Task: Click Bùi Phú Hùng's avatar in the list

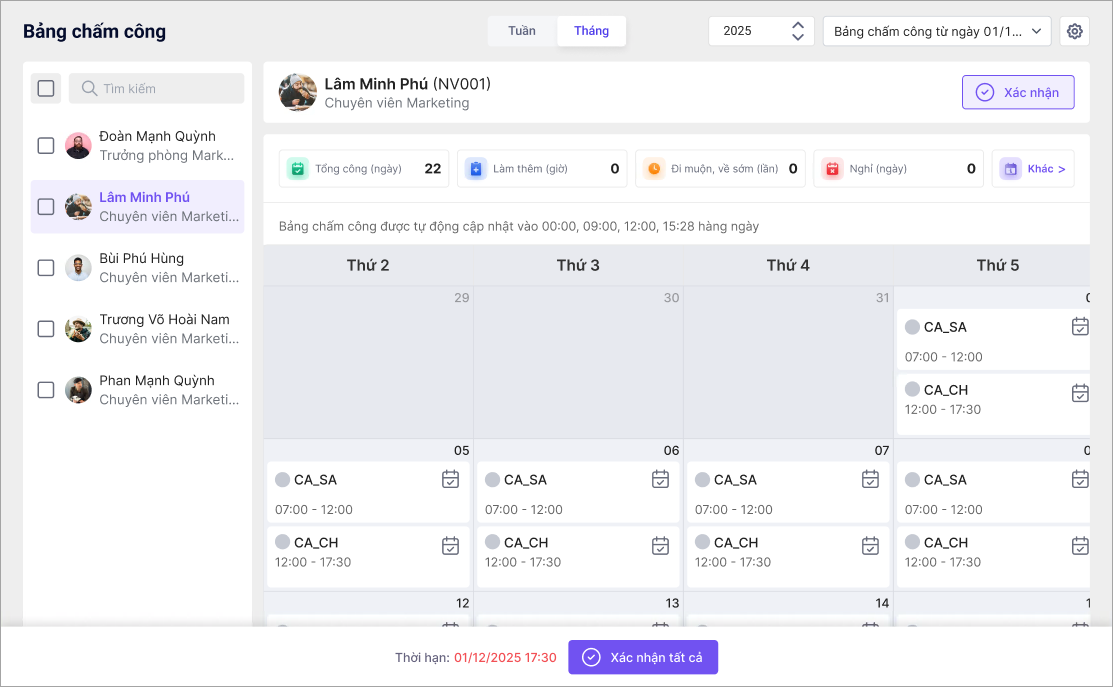Action: [x=78, y=268]
